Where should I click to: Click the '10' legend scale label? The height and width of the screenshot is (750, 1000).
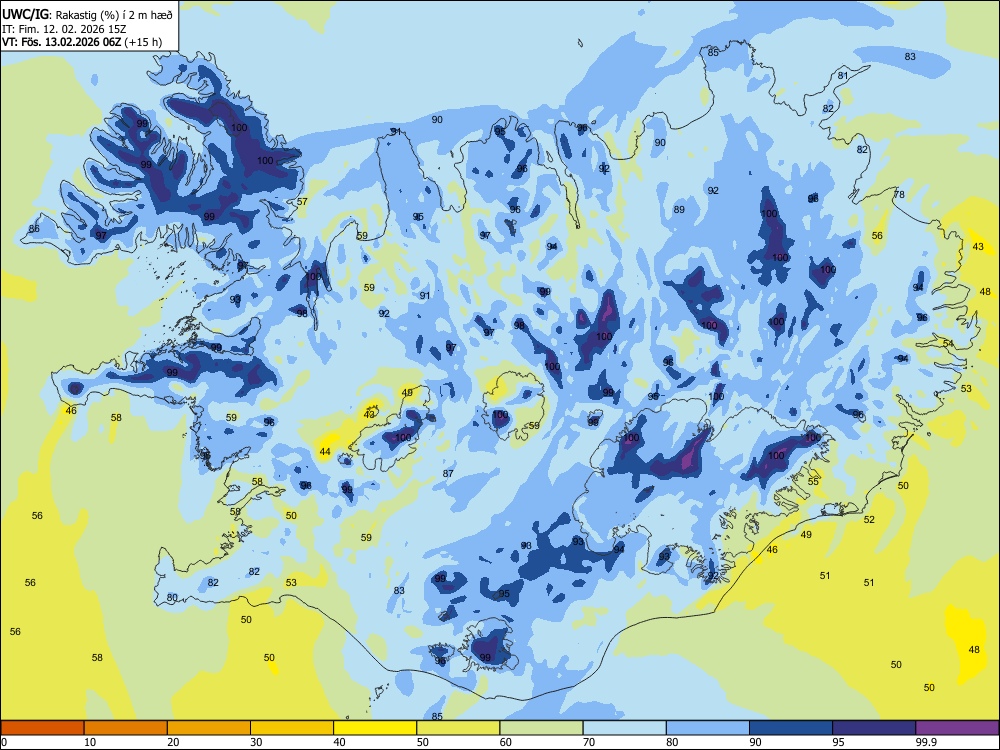tap(90, 742)
